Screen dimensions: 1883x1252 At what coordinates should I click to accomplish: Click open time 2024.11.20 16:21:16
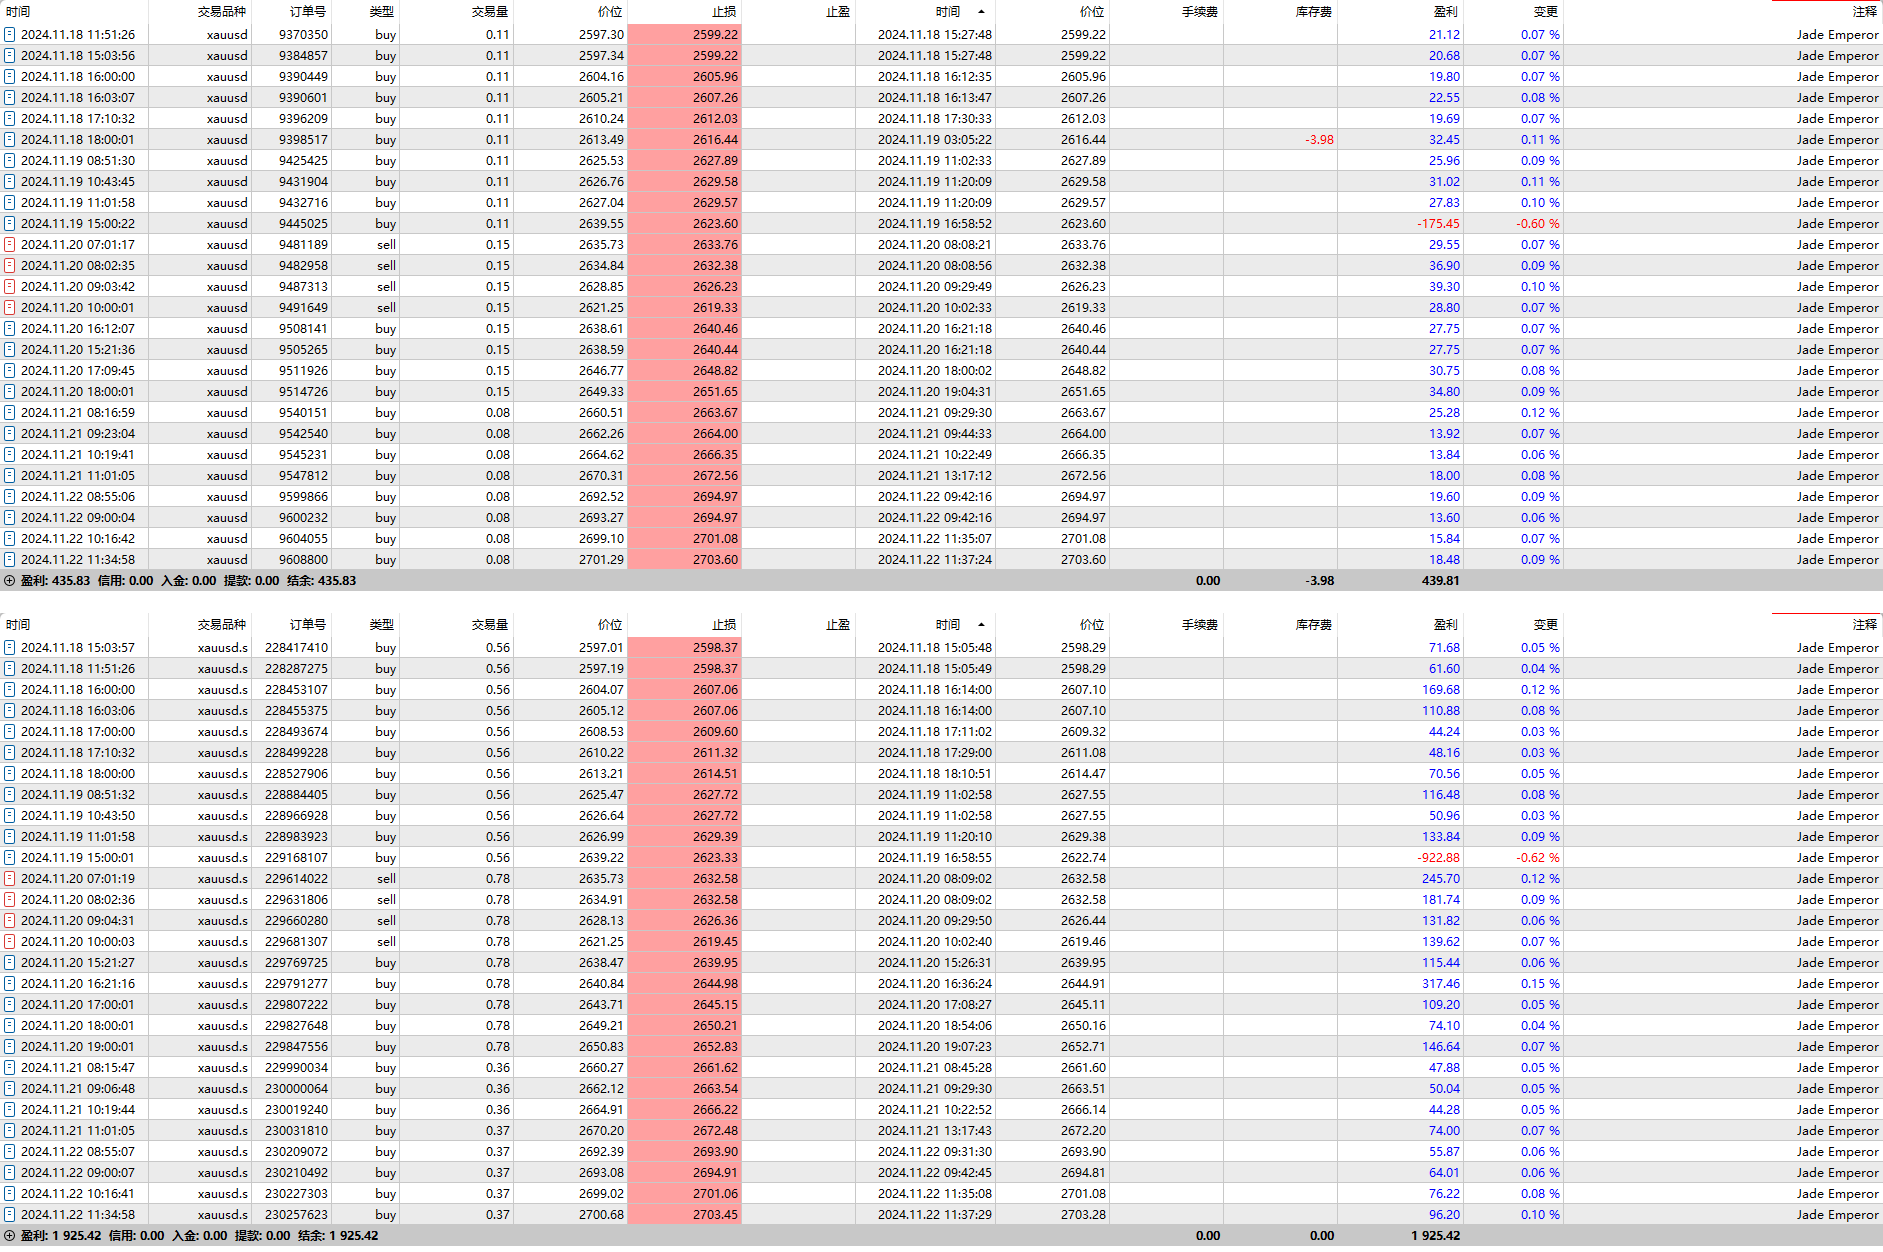78,983
